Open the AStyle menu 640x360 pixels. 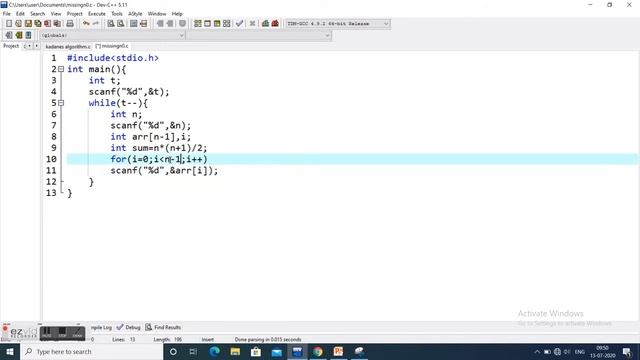(x=135, y=14)
